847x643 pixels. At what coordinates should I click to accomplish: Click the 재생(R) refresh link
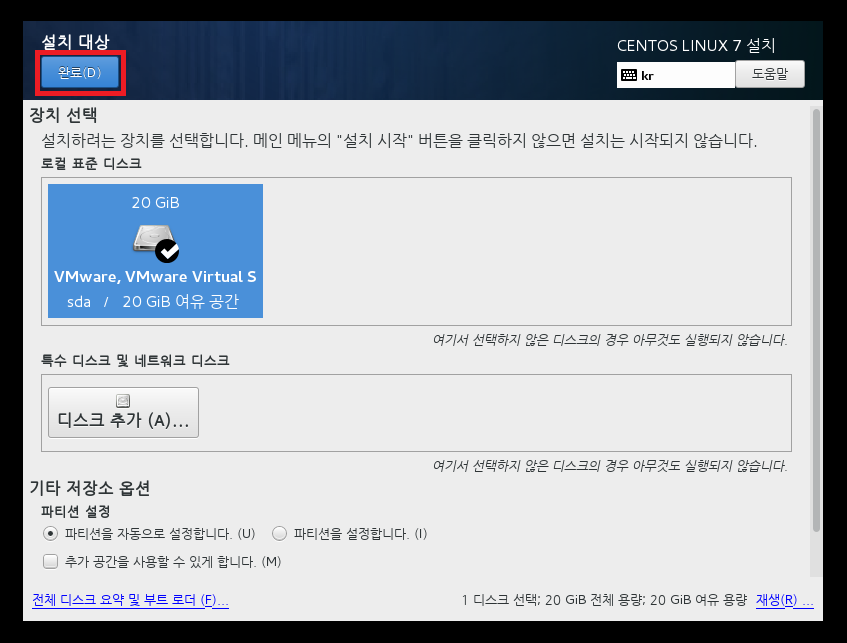click(x=784, y=600)
